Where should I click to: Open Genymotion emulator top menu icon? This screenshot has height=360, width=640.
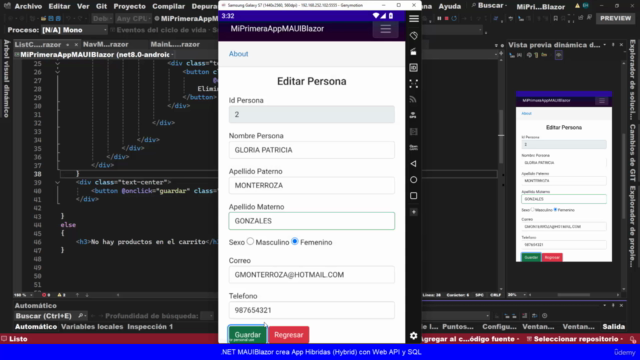pos(413,19)
